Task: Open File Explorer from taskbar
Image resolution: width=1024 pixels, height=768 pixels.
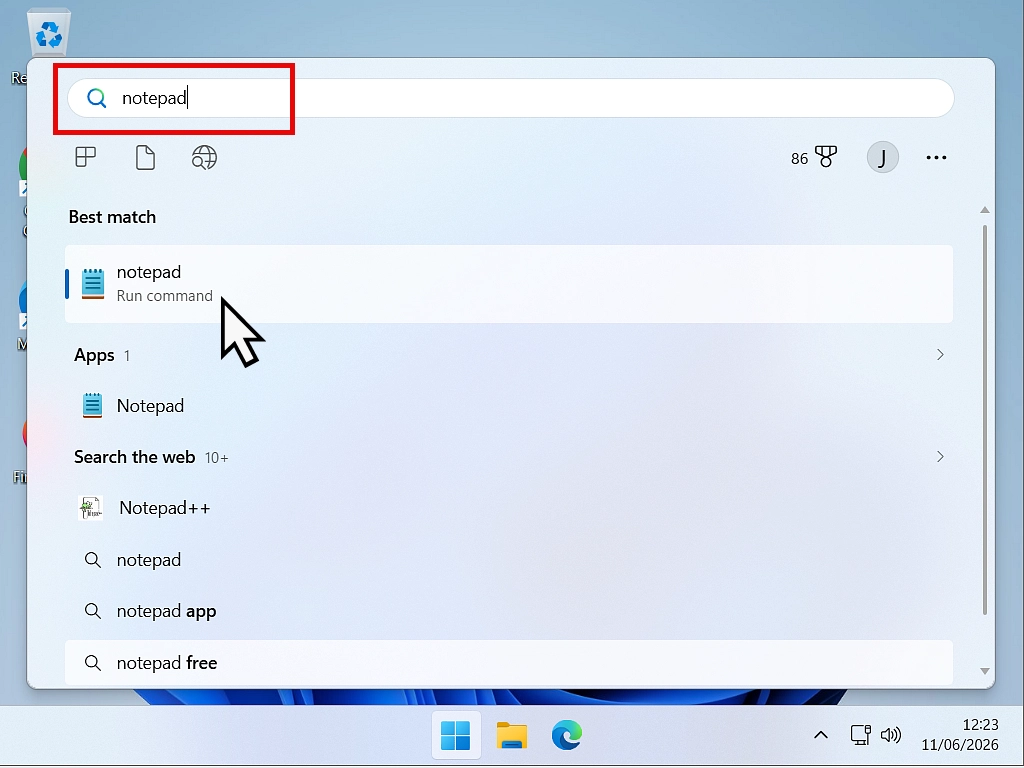Action: coord(511,735)
